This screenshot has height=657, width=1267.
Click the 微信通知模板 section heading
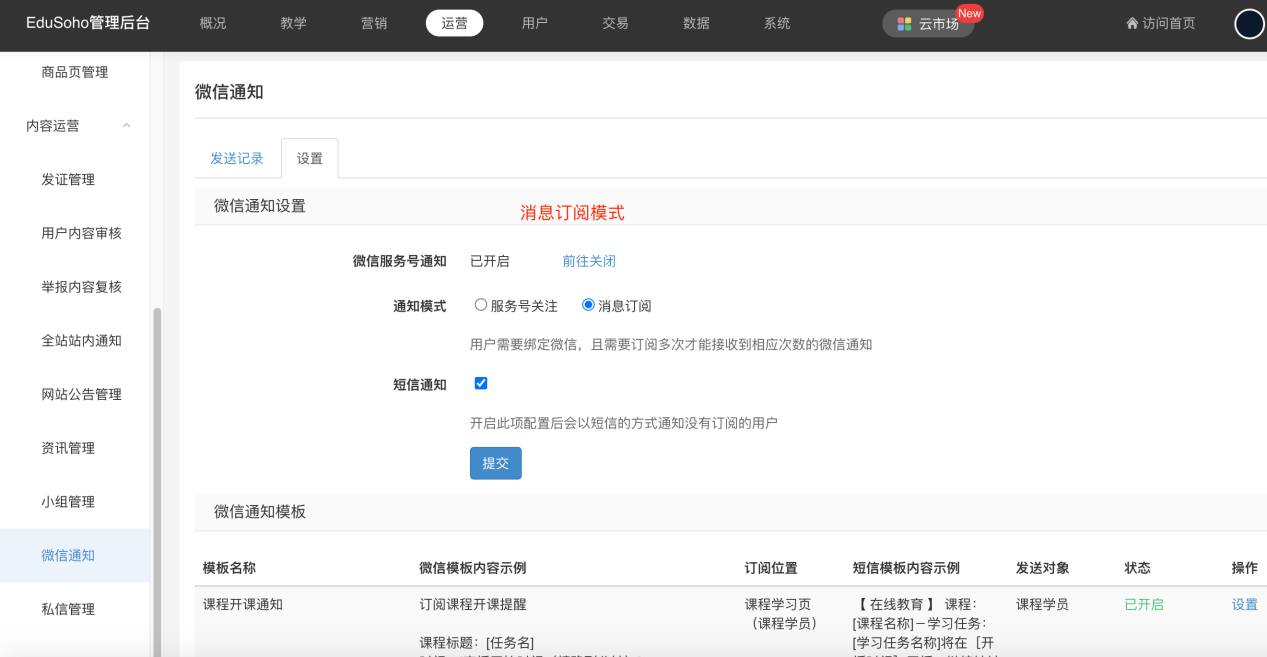(x=260, y=511)
